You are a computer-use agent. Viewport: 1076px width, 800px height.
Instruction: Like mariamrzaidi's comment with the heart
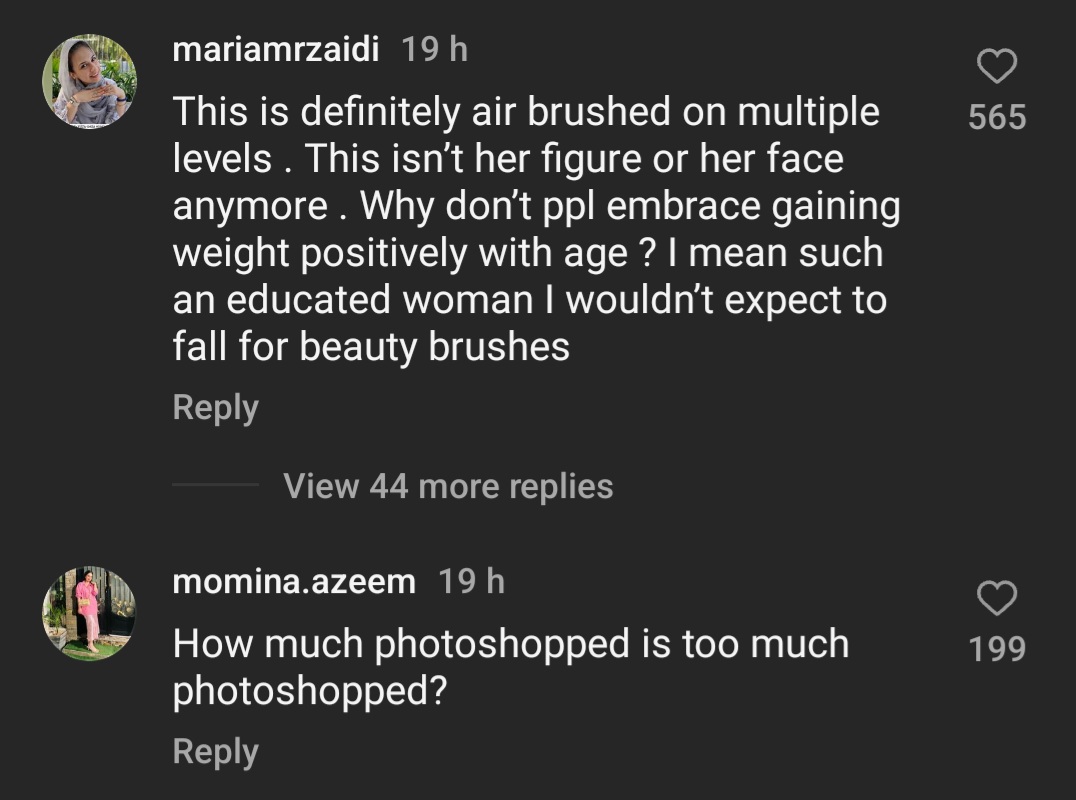tap(996, 68)
